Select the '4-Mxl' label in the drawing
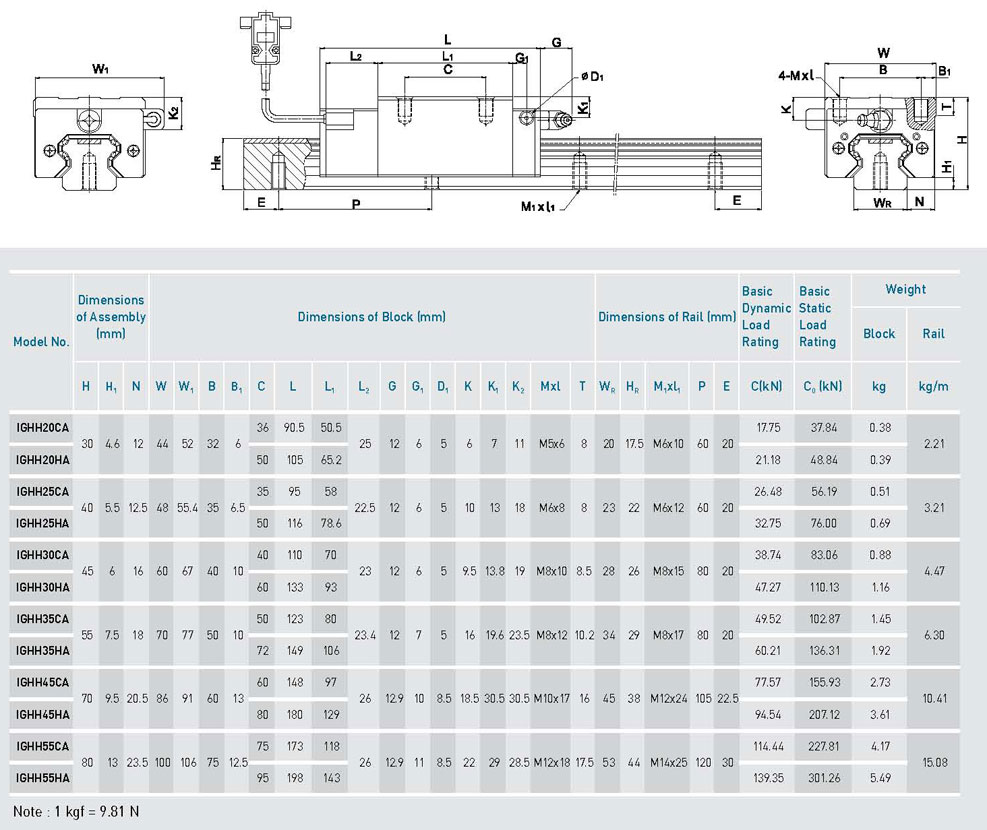987x830 pixels. 796,76
